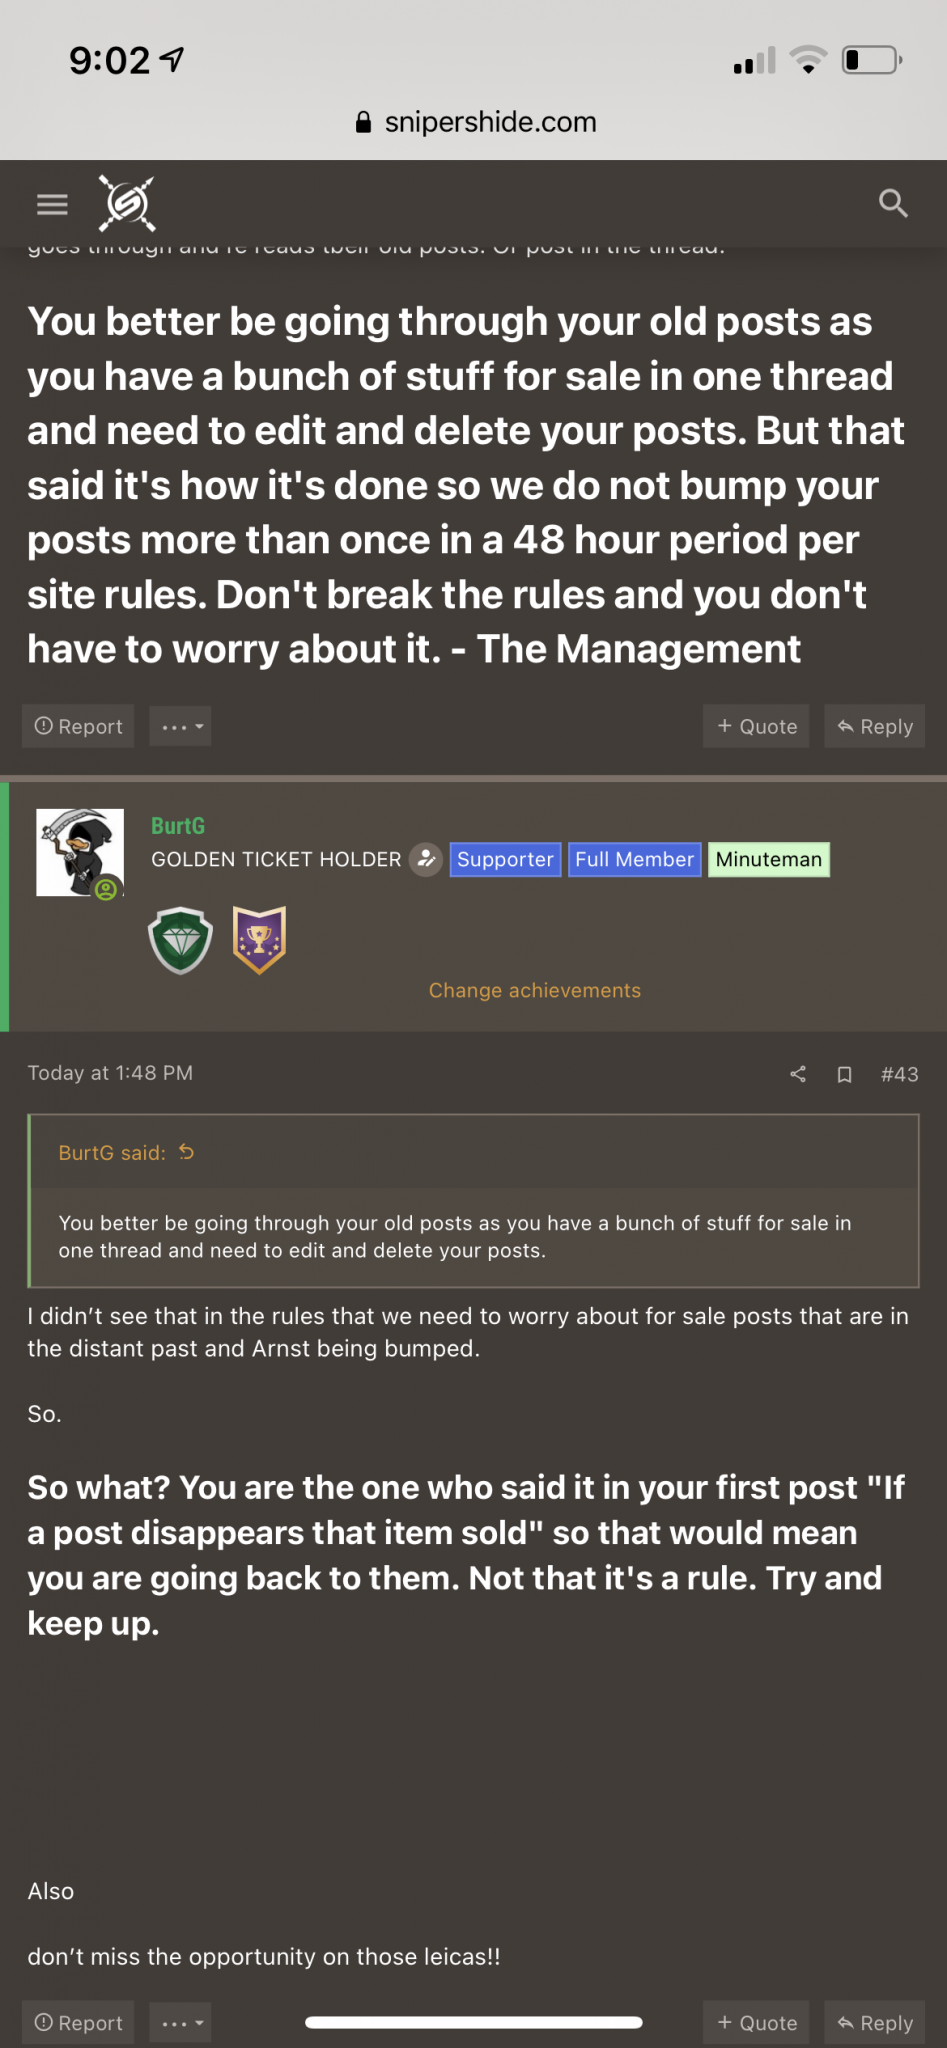This screenshot has width=947, height=2048.
Task: Tap the staff icon beside Golden Ticket Holder
Action: point(426,859)
